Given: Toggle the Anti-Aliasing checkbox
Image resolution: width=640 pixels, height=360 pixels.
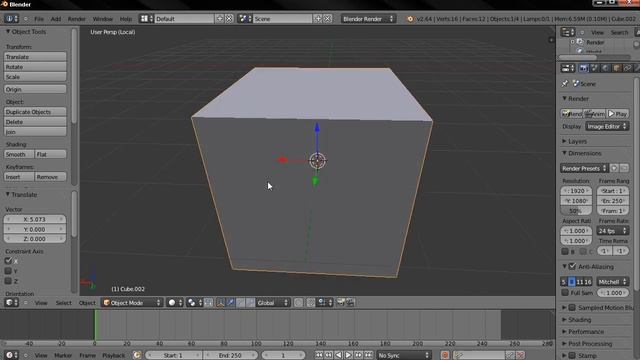Looking at the screenshot, I should click(x=572, y=266).
